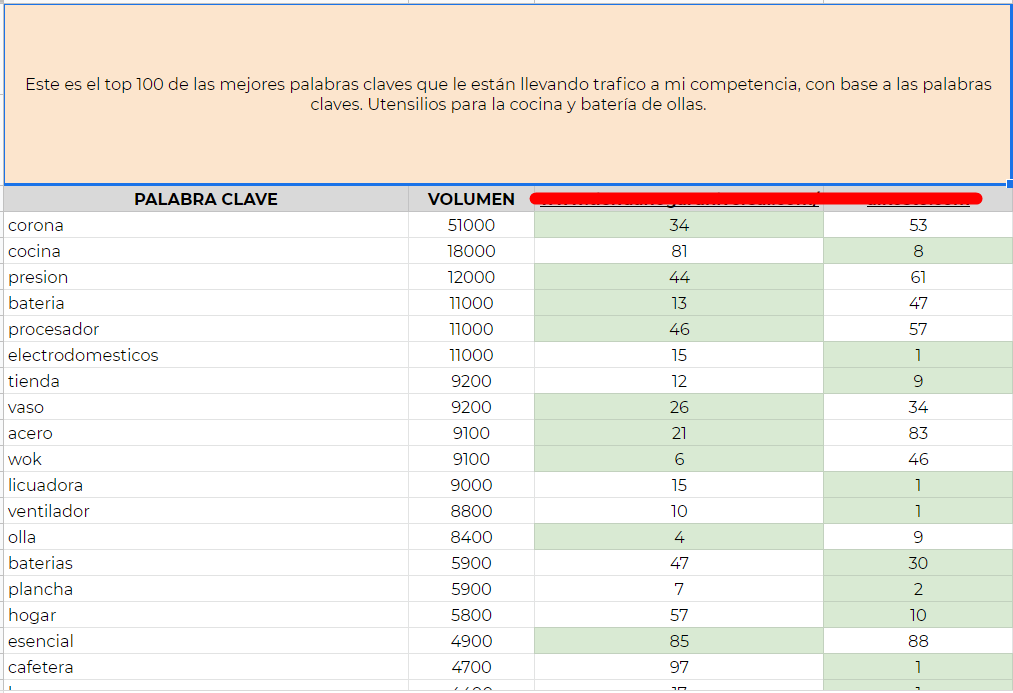Select the redacted column header with red strikethrough
The width and height of the screenshot is (1013, 693).
679,199
